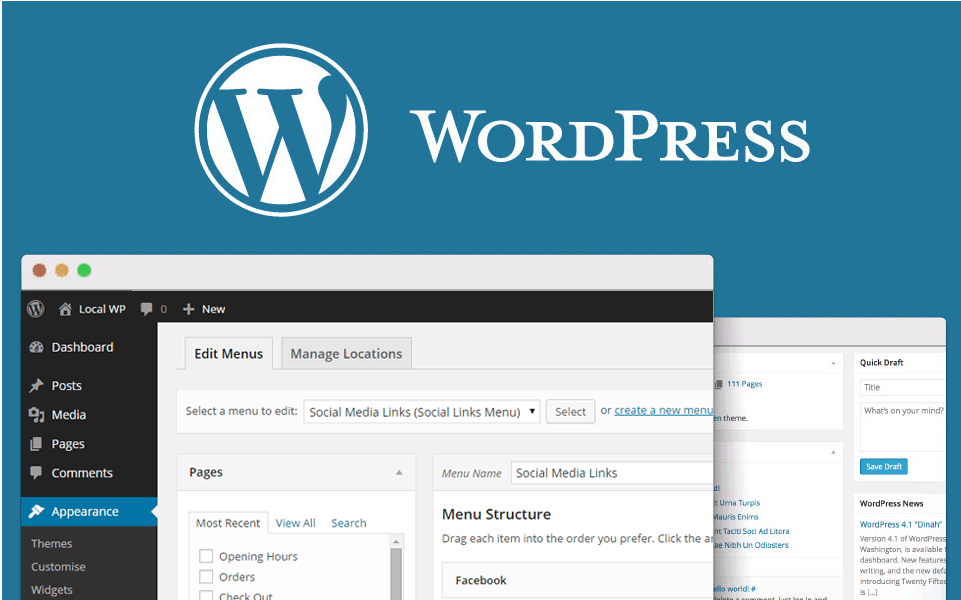
Task: Select the Most Recent tab
Action: 228,523
